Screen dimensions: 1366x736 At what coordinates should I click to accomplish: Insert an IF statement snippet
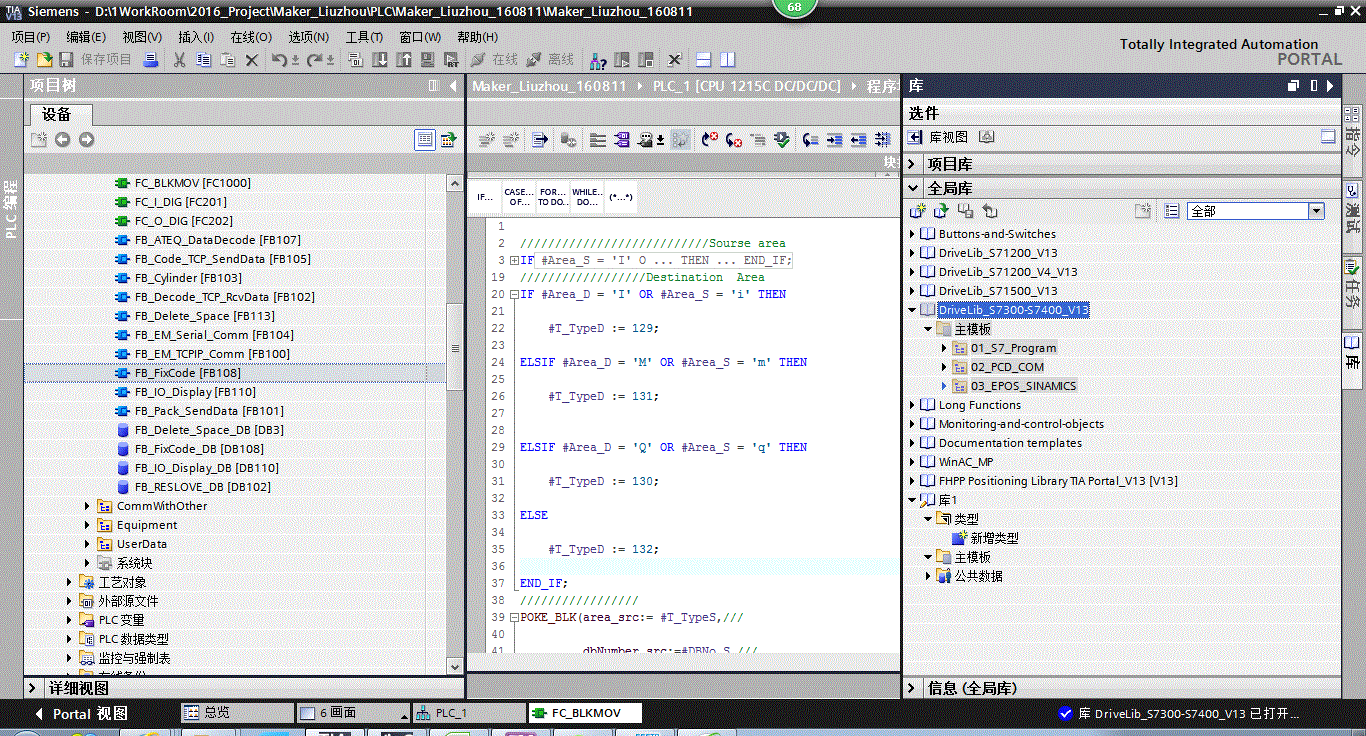[485, 197]
